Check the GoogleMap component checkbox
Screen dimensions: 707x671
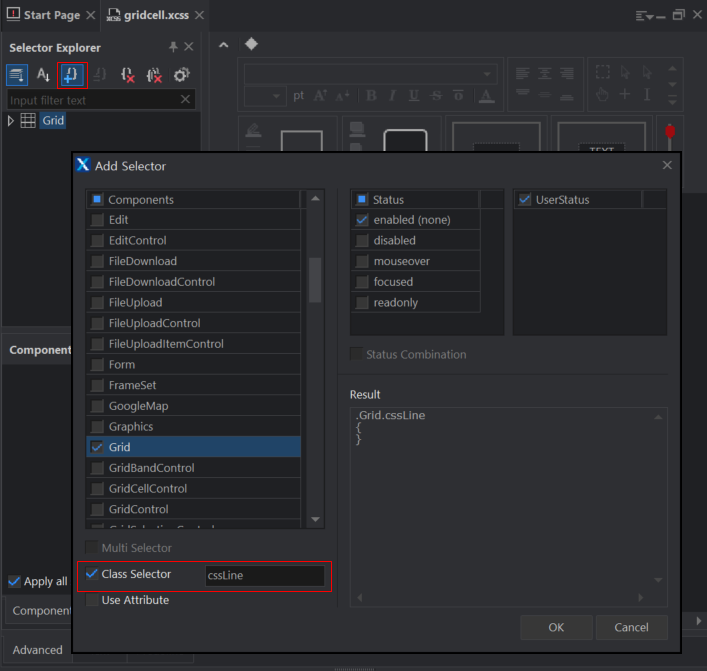click(x=97, y=406)
